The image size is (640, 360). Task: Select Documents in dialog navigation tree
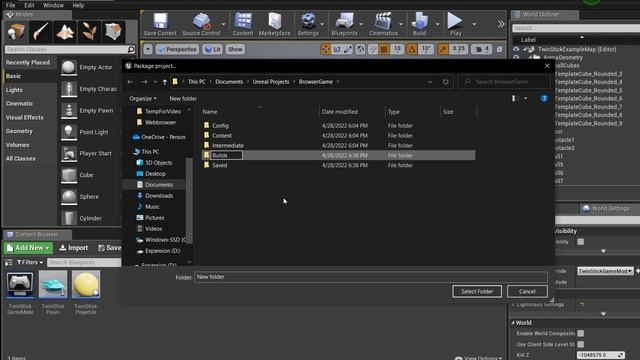[159, 184]
